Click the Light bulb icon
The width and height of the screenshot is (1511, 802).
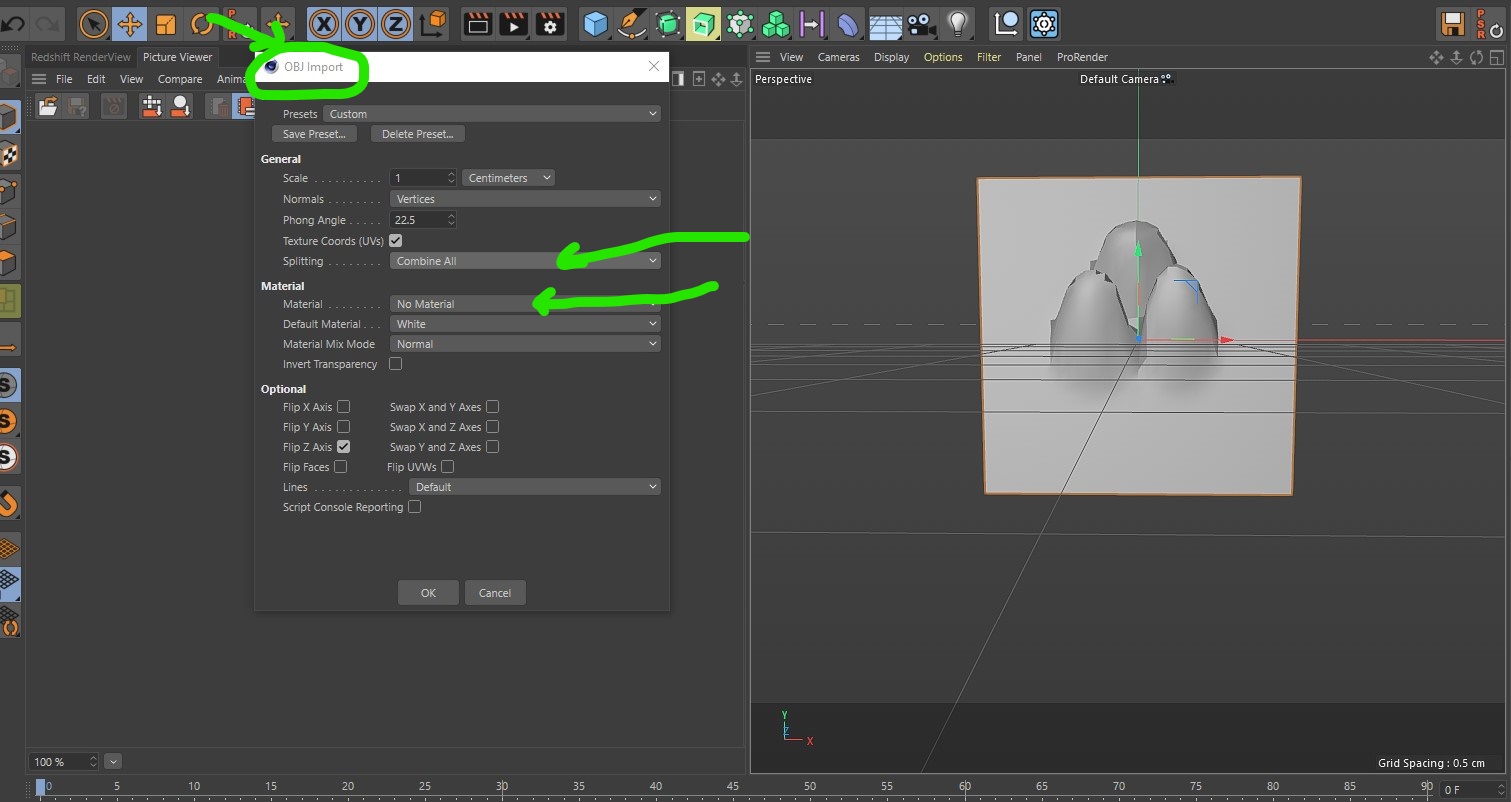[958, 23]
